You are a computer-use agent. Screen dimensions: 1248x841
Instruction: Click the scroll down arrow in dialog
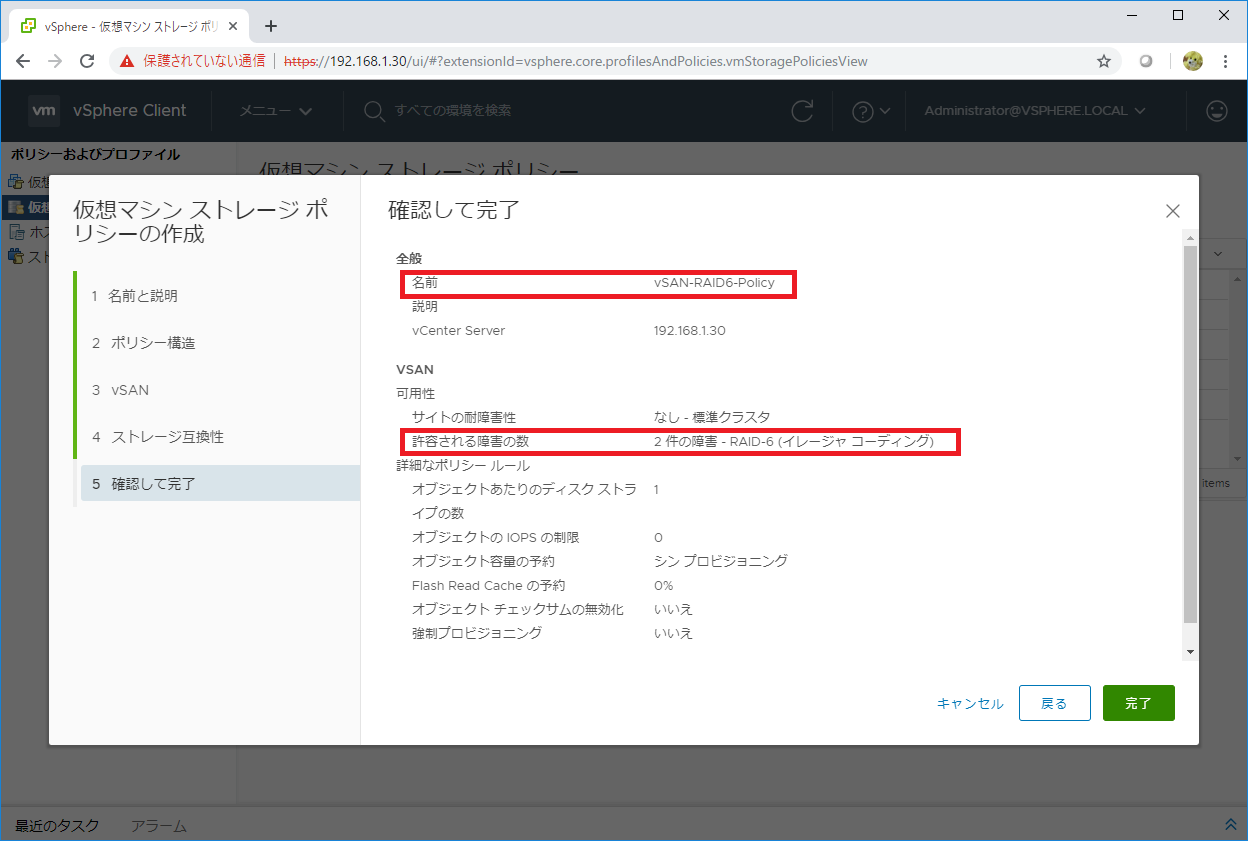point(1190,651)
